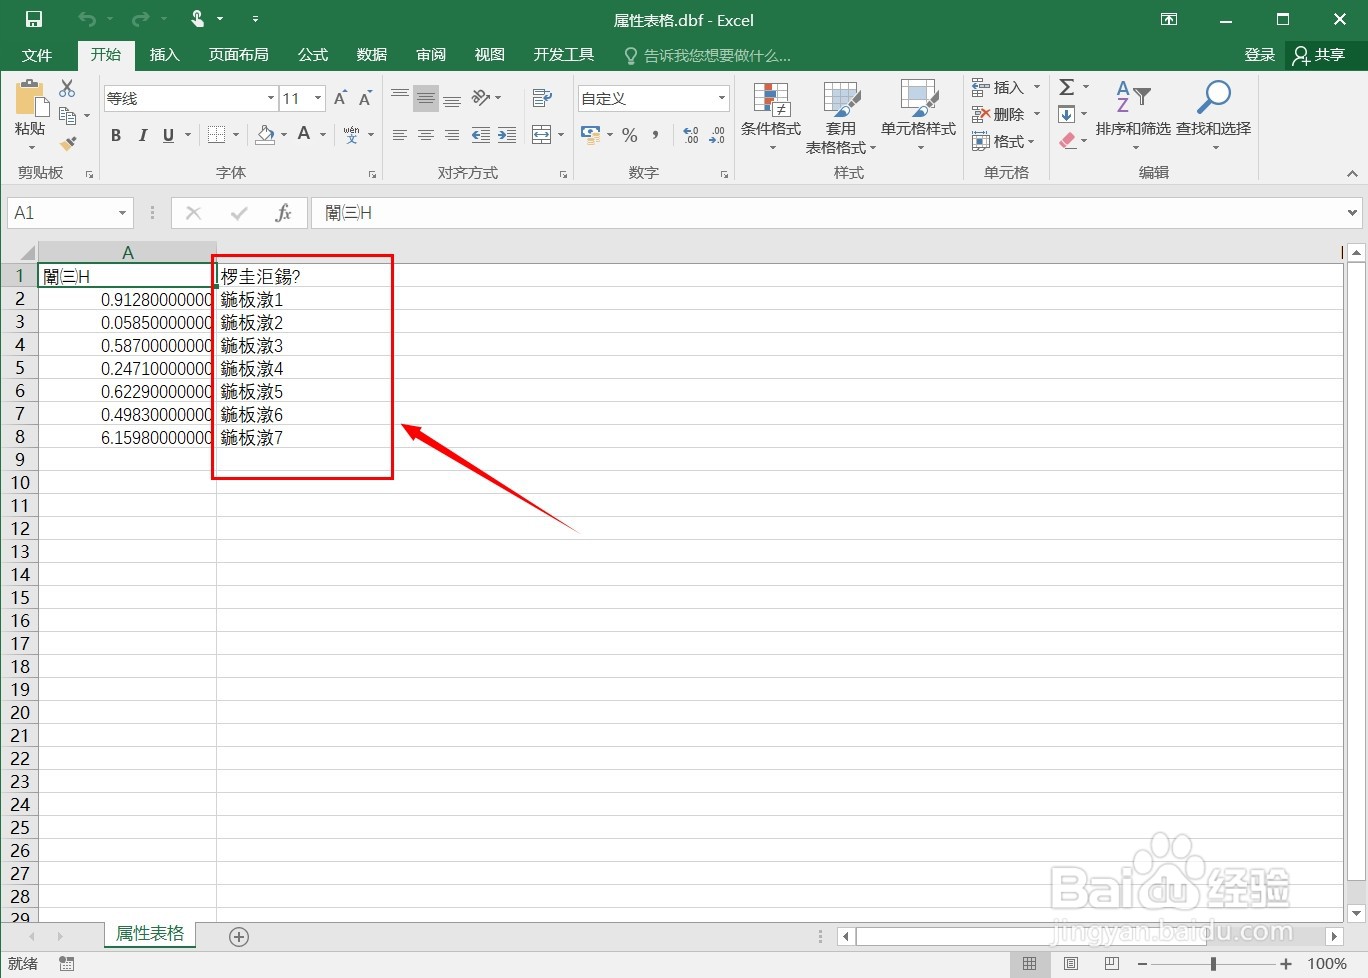Click the Save icon in quick access toolbar
Screen dimensions: 1368x978
[34, 20]
